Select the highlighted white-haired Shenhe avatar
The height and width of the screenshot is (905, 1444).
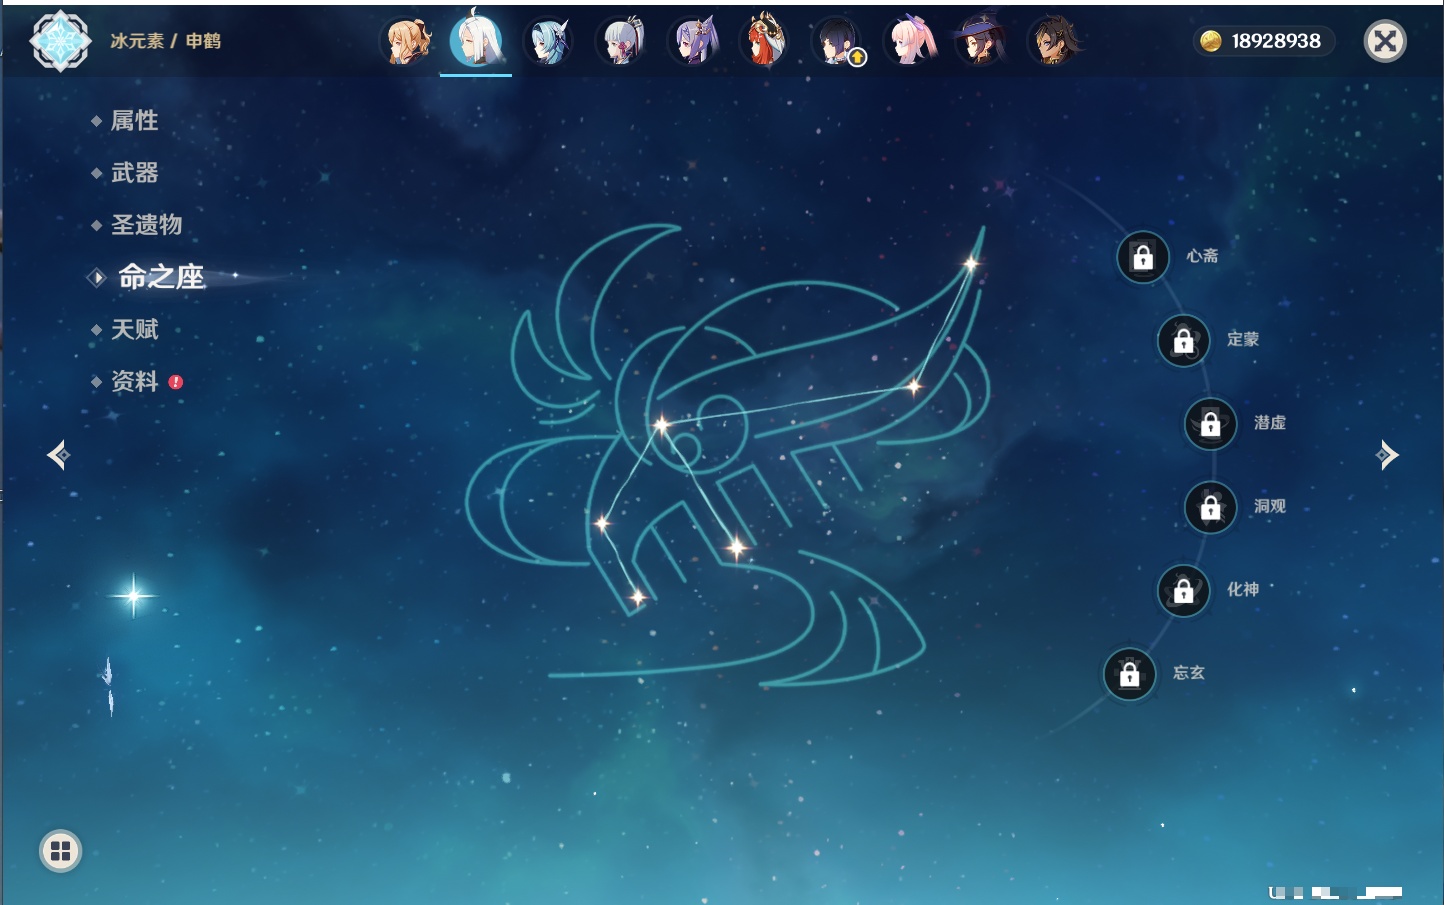point(476,40)
